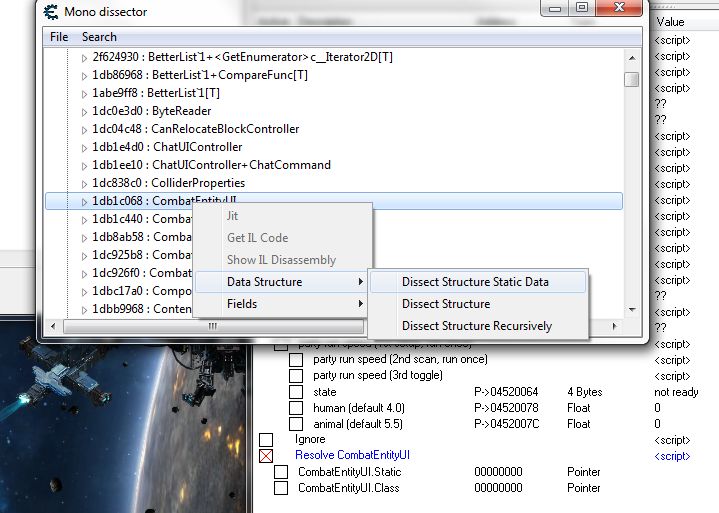
Task: Select Dissect Structure Recursively option
Action: (x=476, y=326)
